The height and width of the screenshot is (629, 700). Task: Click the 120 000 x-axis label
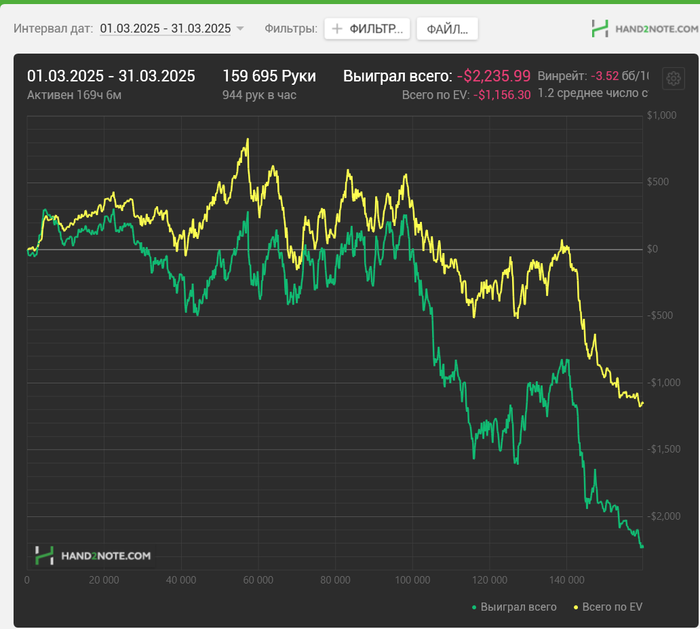pos(490,580)
